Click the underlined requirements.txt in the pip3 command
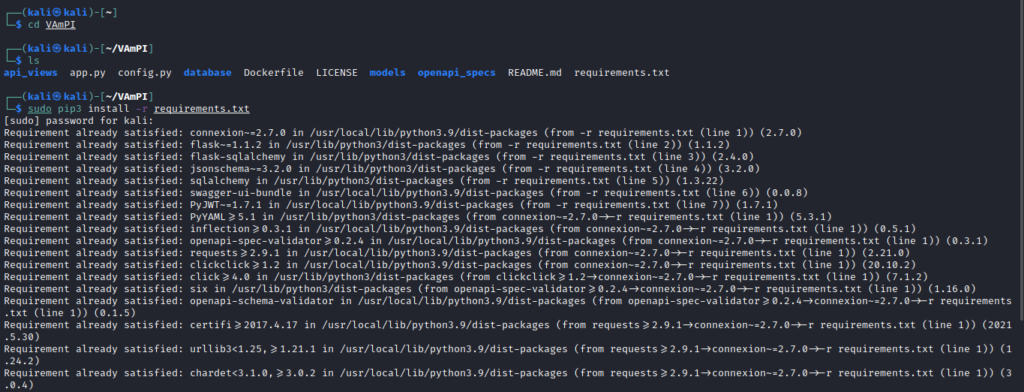This screenshot has height=392, width=1024. click(202, 108)
